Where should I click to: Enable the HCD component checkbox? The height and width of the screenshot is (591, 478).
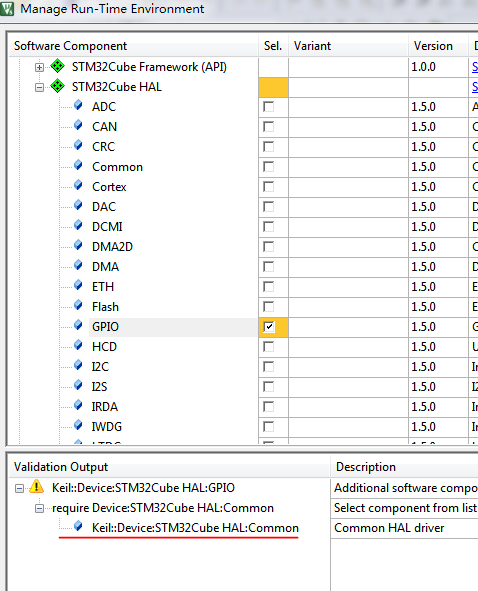click(269, 346)
